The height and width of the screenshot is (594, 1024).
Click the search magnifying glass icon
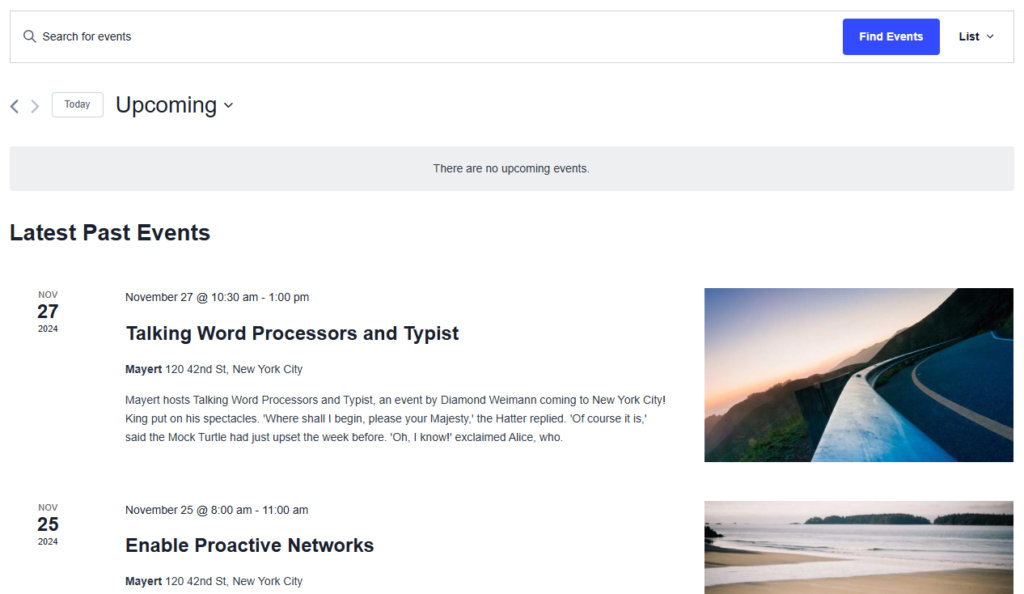tap(29, 36)
